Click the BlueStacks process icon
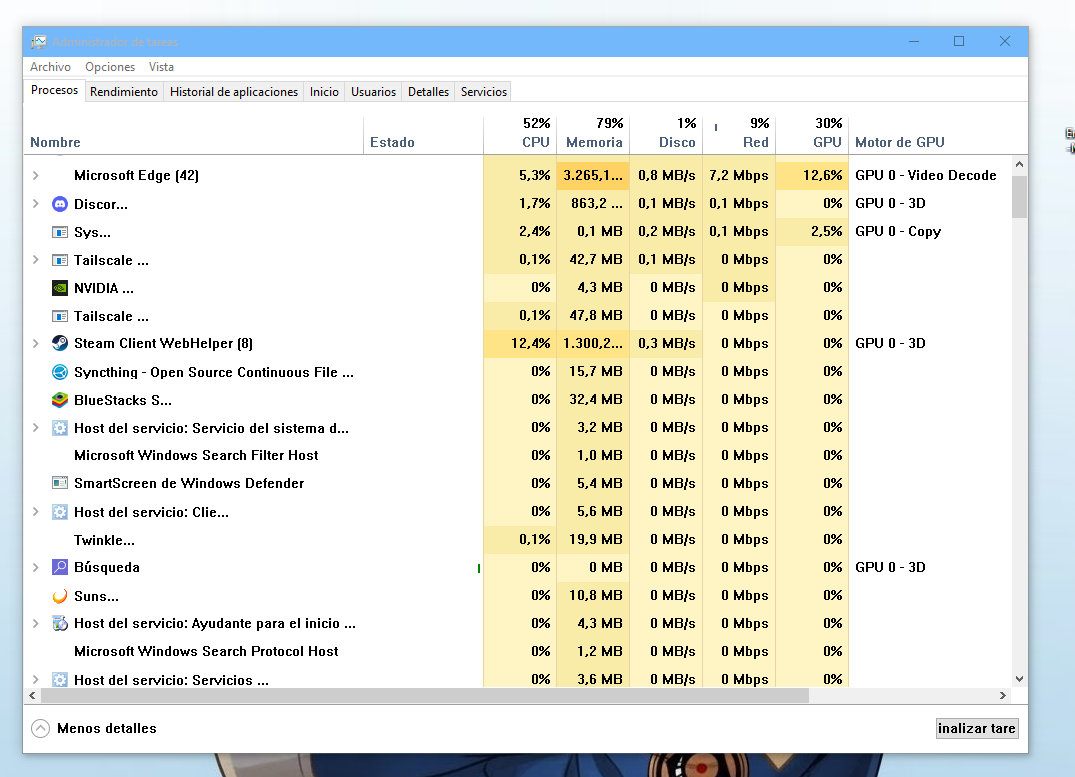 click(60, 400)
